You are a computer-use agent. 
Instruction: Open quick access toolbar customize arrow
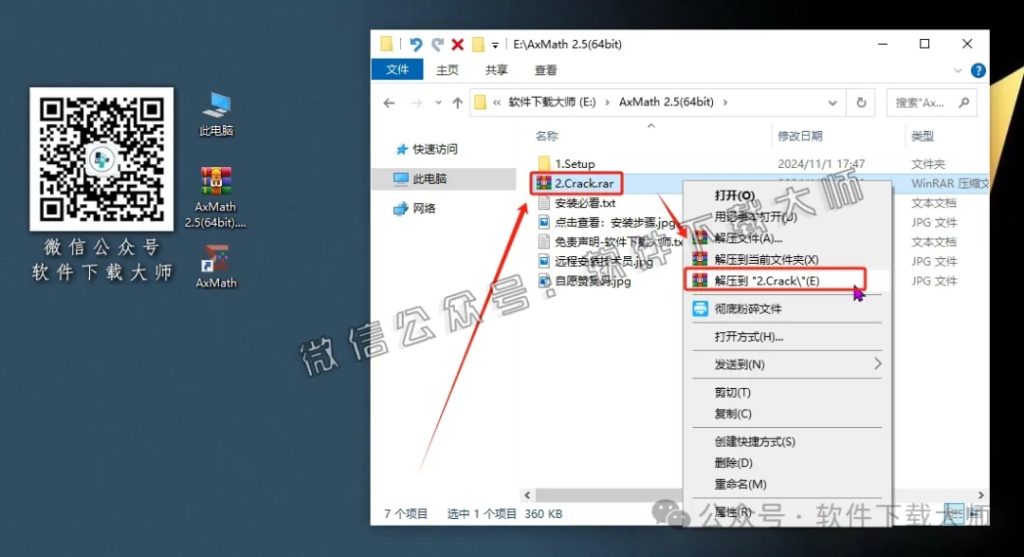click(x=495, y=45)
